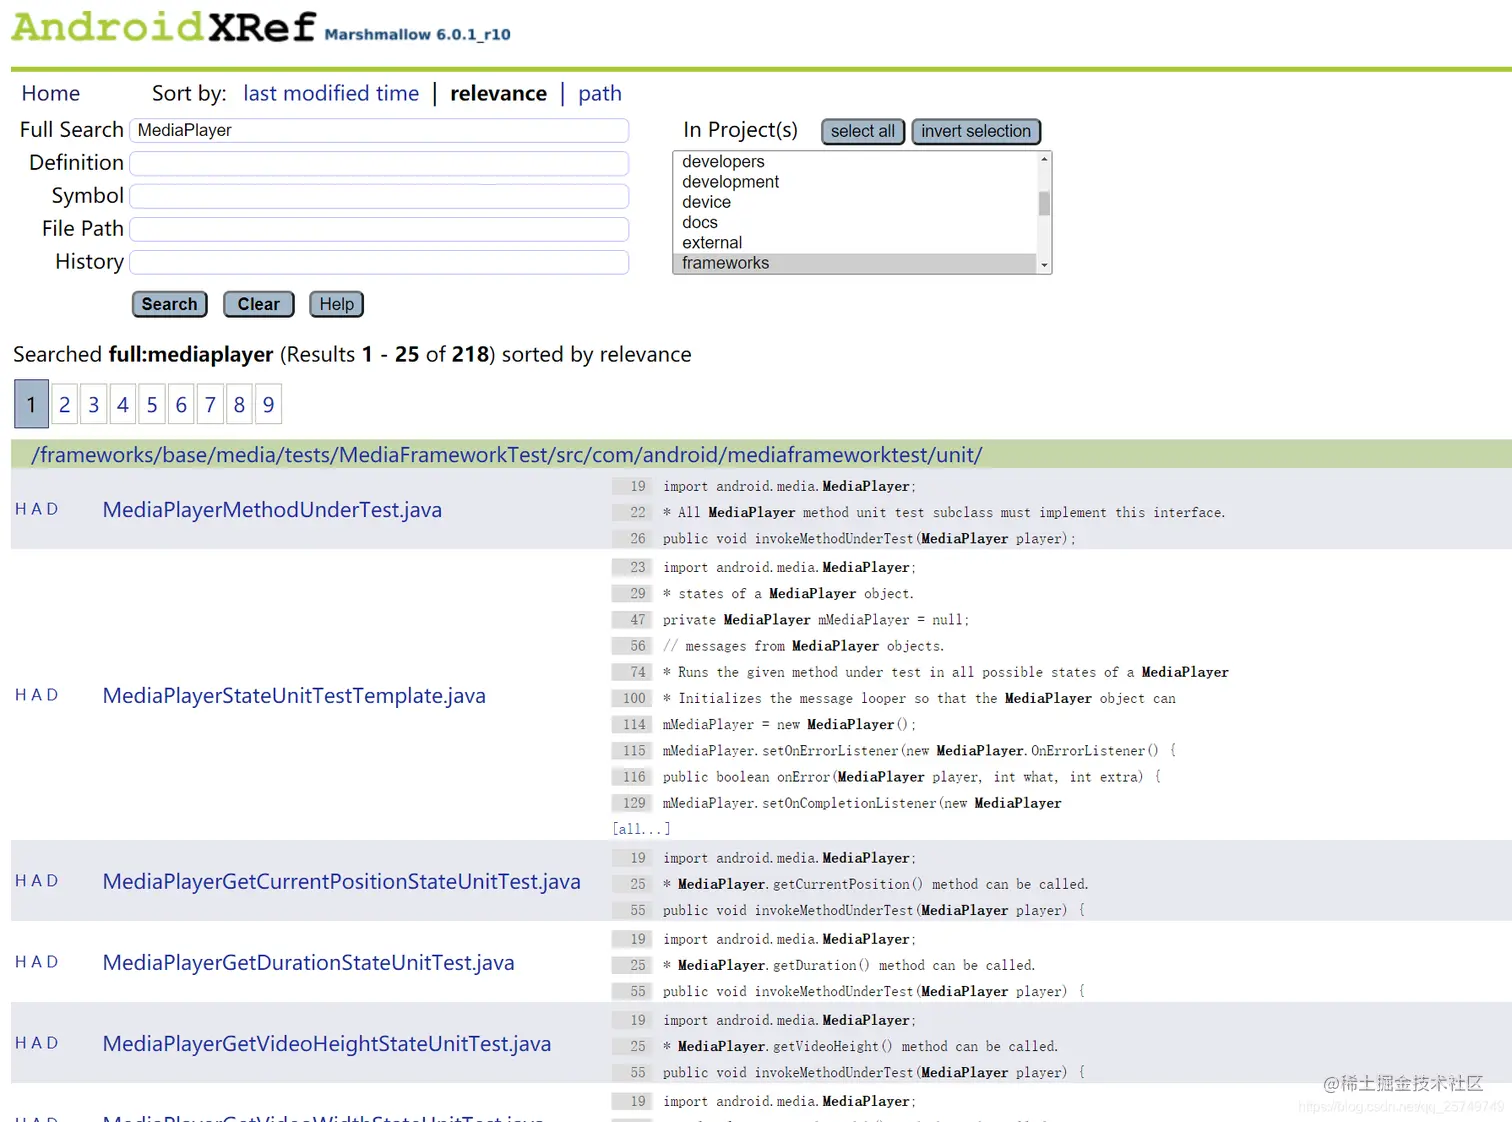Screen dimensions: 1512x1122
Task: Click current results page 1
Action: [x=31, y=405]
